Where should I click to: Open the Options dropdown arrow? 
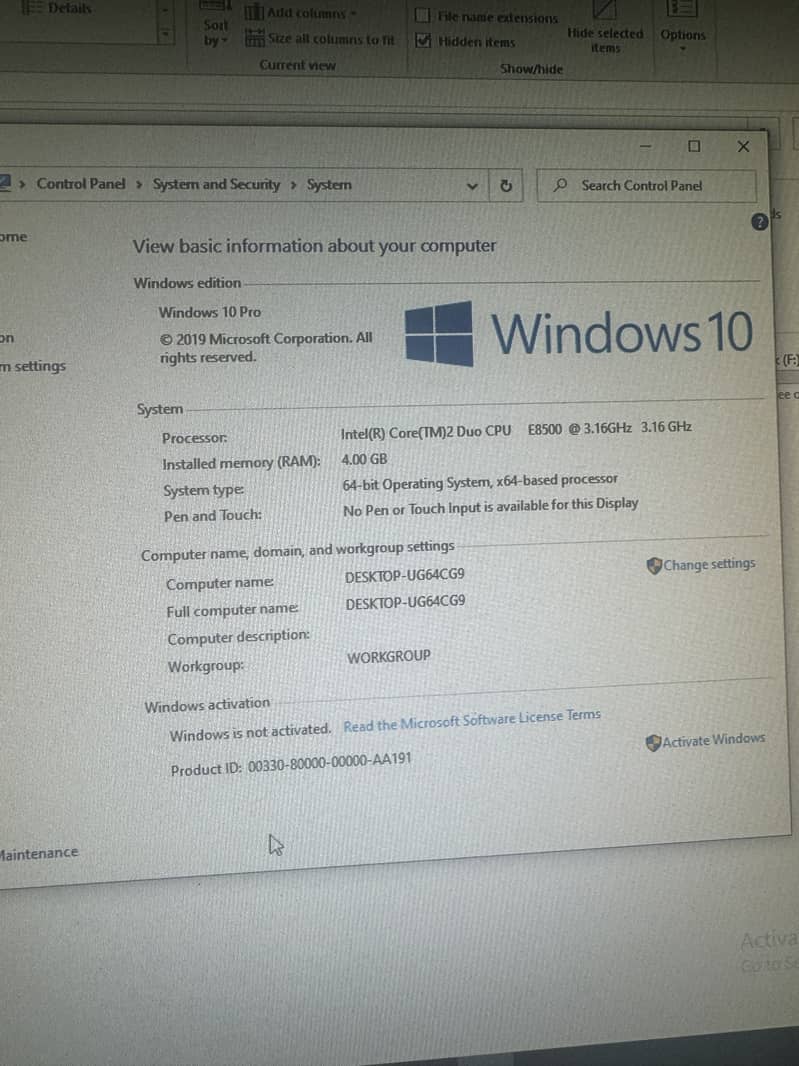click(x=683, y=49)
